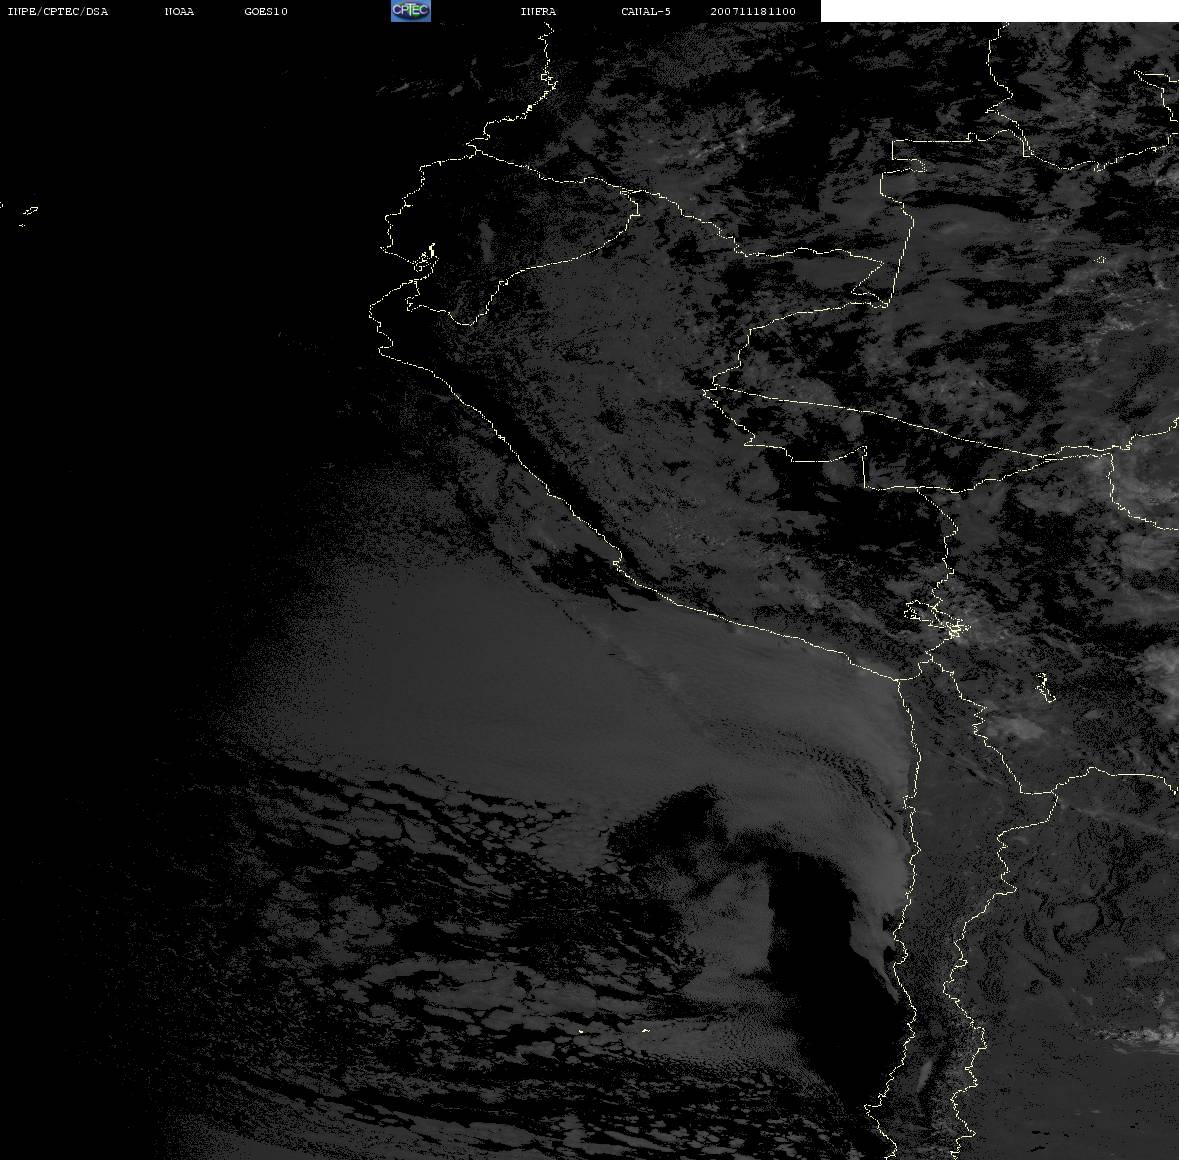Click the GOES10 satellite label
1179x1160 pixels.
(265, 11)
